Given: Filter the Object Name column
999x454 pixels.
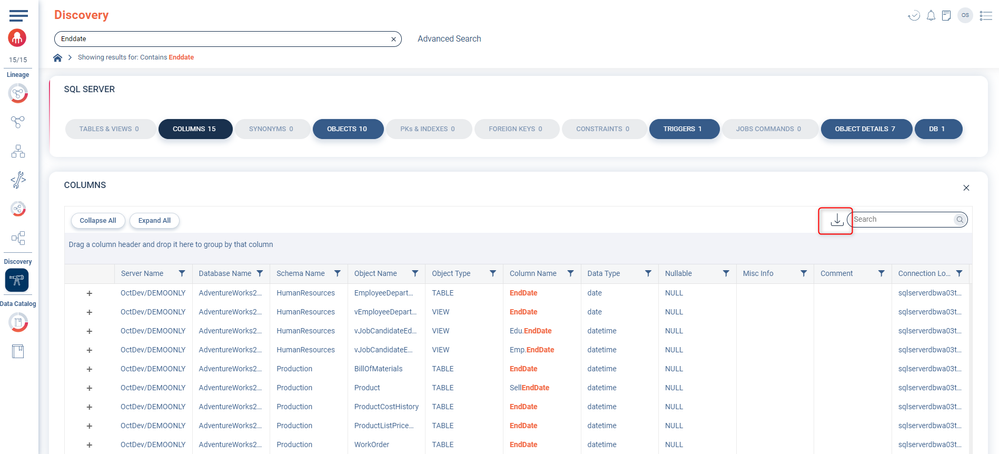Looking at the screenshot, I should [415, 273].
